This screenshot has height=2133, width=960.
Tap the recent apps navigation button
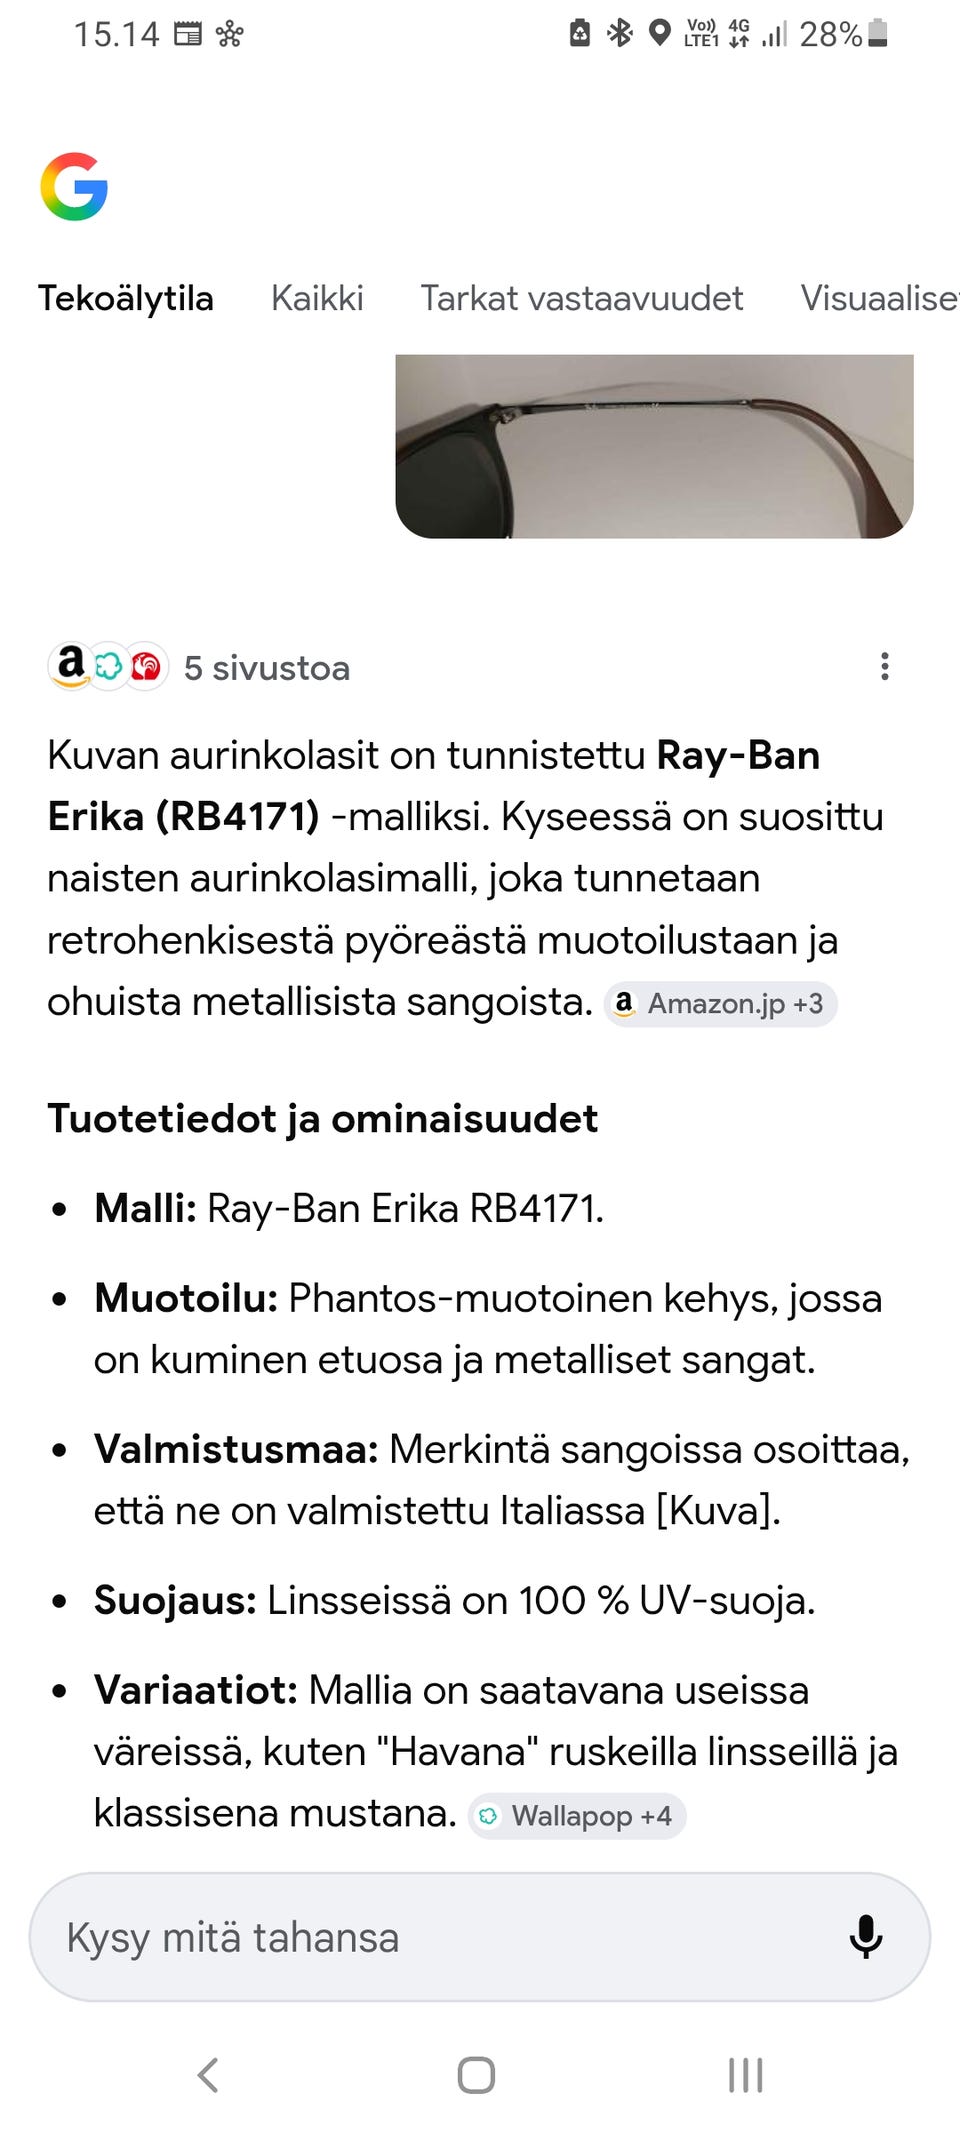tap(744, 2074)
